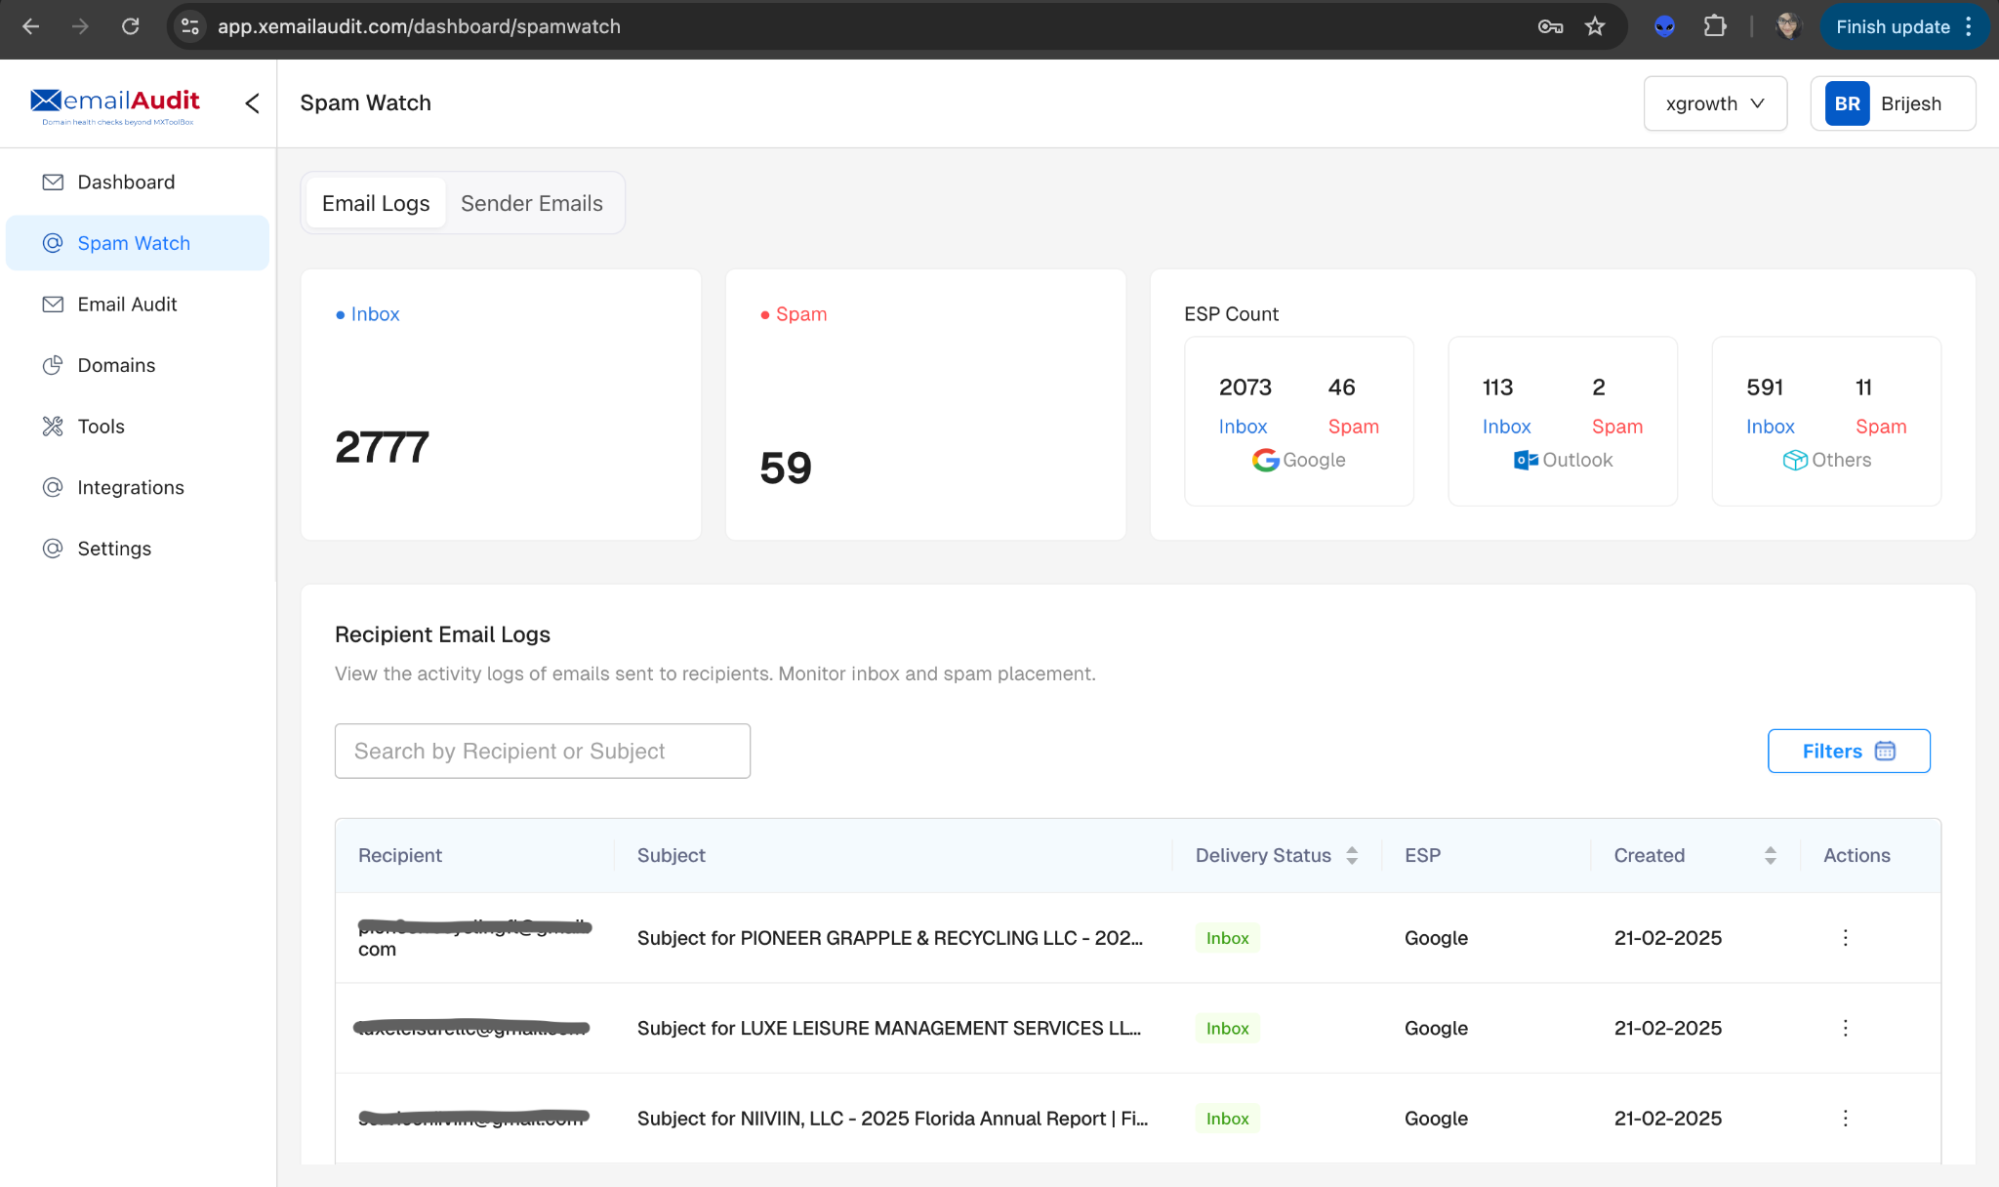Viewport: 1999px width, 1187px height.
Task: Go to Domains in the sidebar
Action: (x=116, y=365)
